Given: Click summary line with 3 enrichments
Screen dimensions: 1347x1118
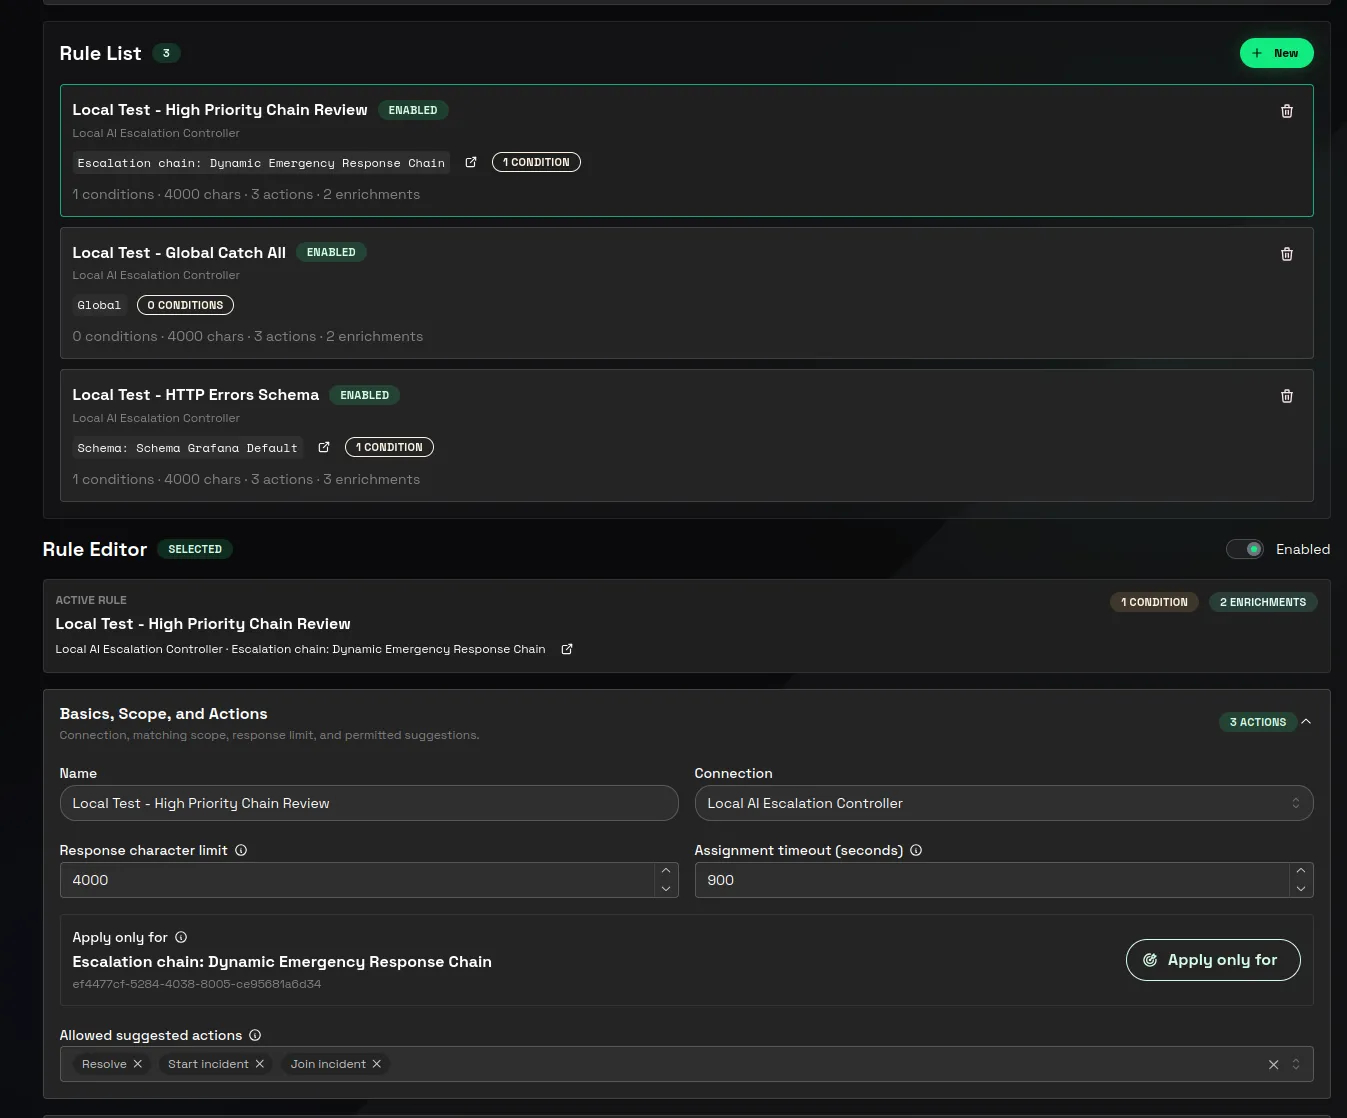Looking at the screenshot, I should [x=246, y=479].
